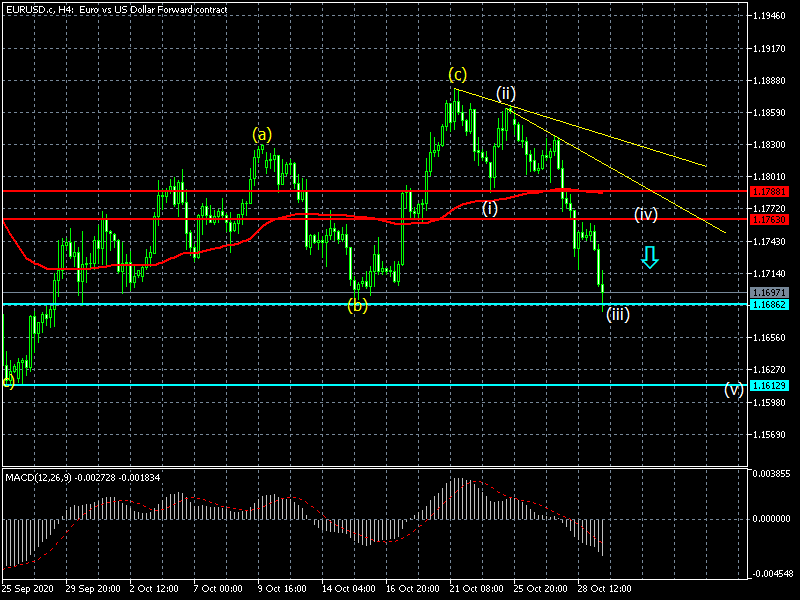The image size is (800, 600).
Task: Click the 25 Oct 20:00 time label
Action: (540, 589)
